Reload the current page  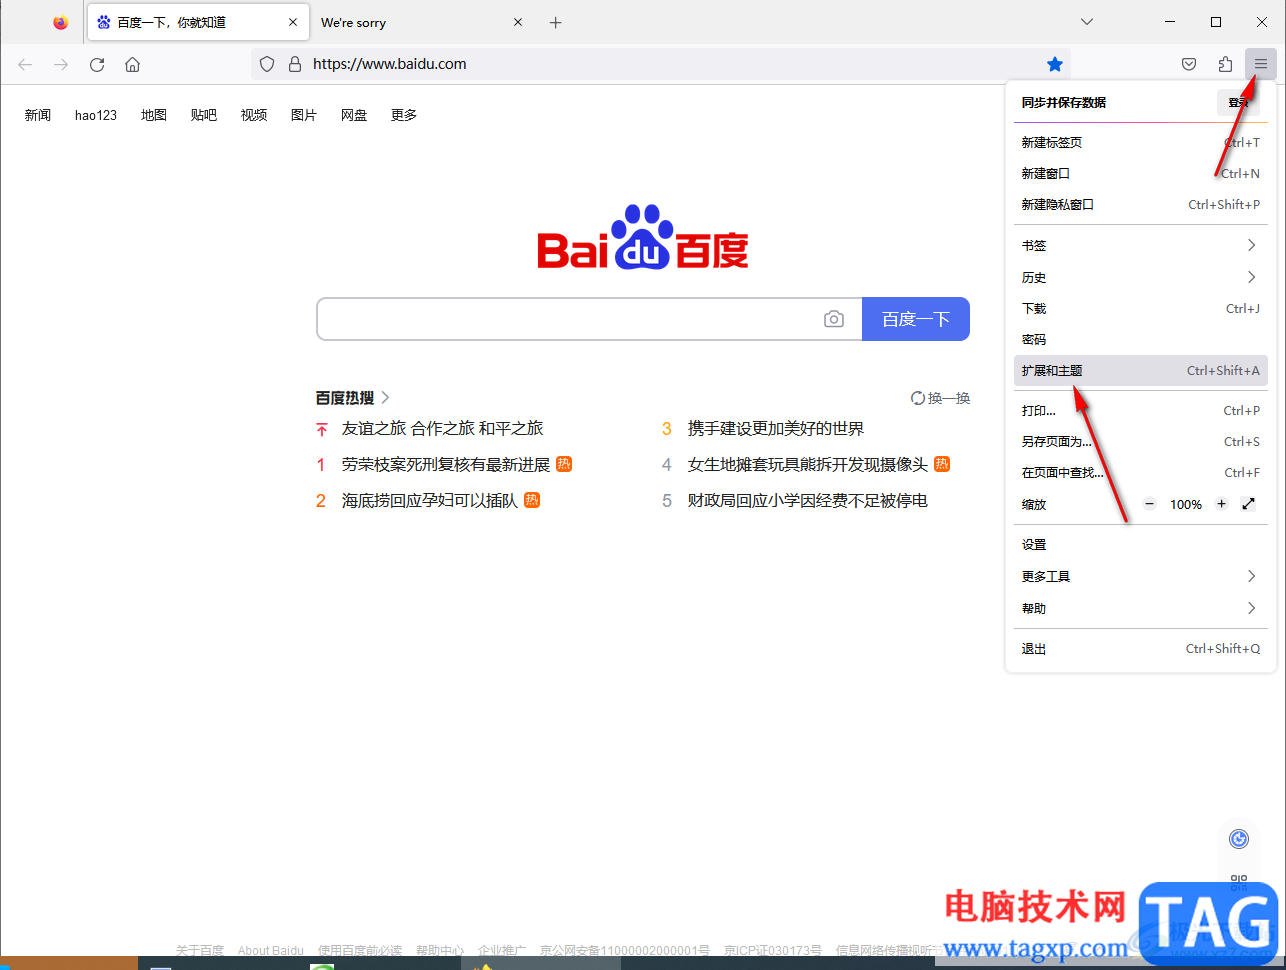[x=97, y=64]
